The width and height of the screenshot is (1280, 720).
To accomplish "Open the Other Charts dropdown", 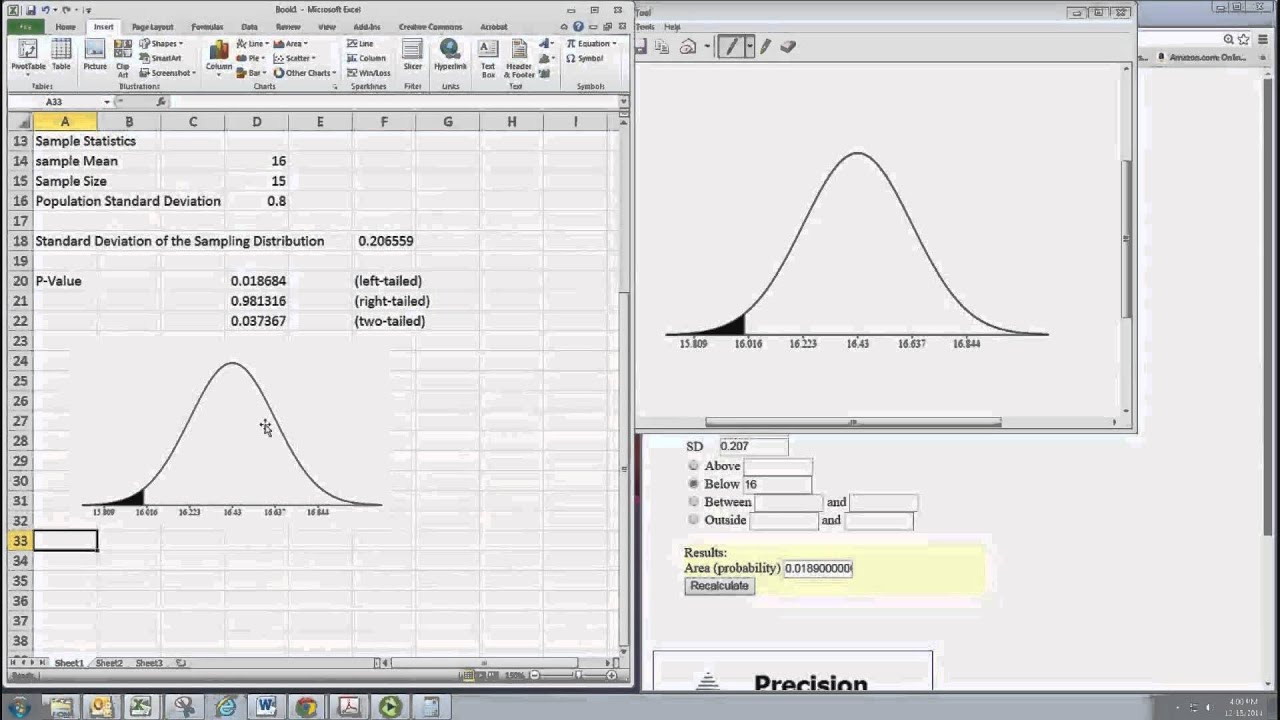I will (305, 72).
